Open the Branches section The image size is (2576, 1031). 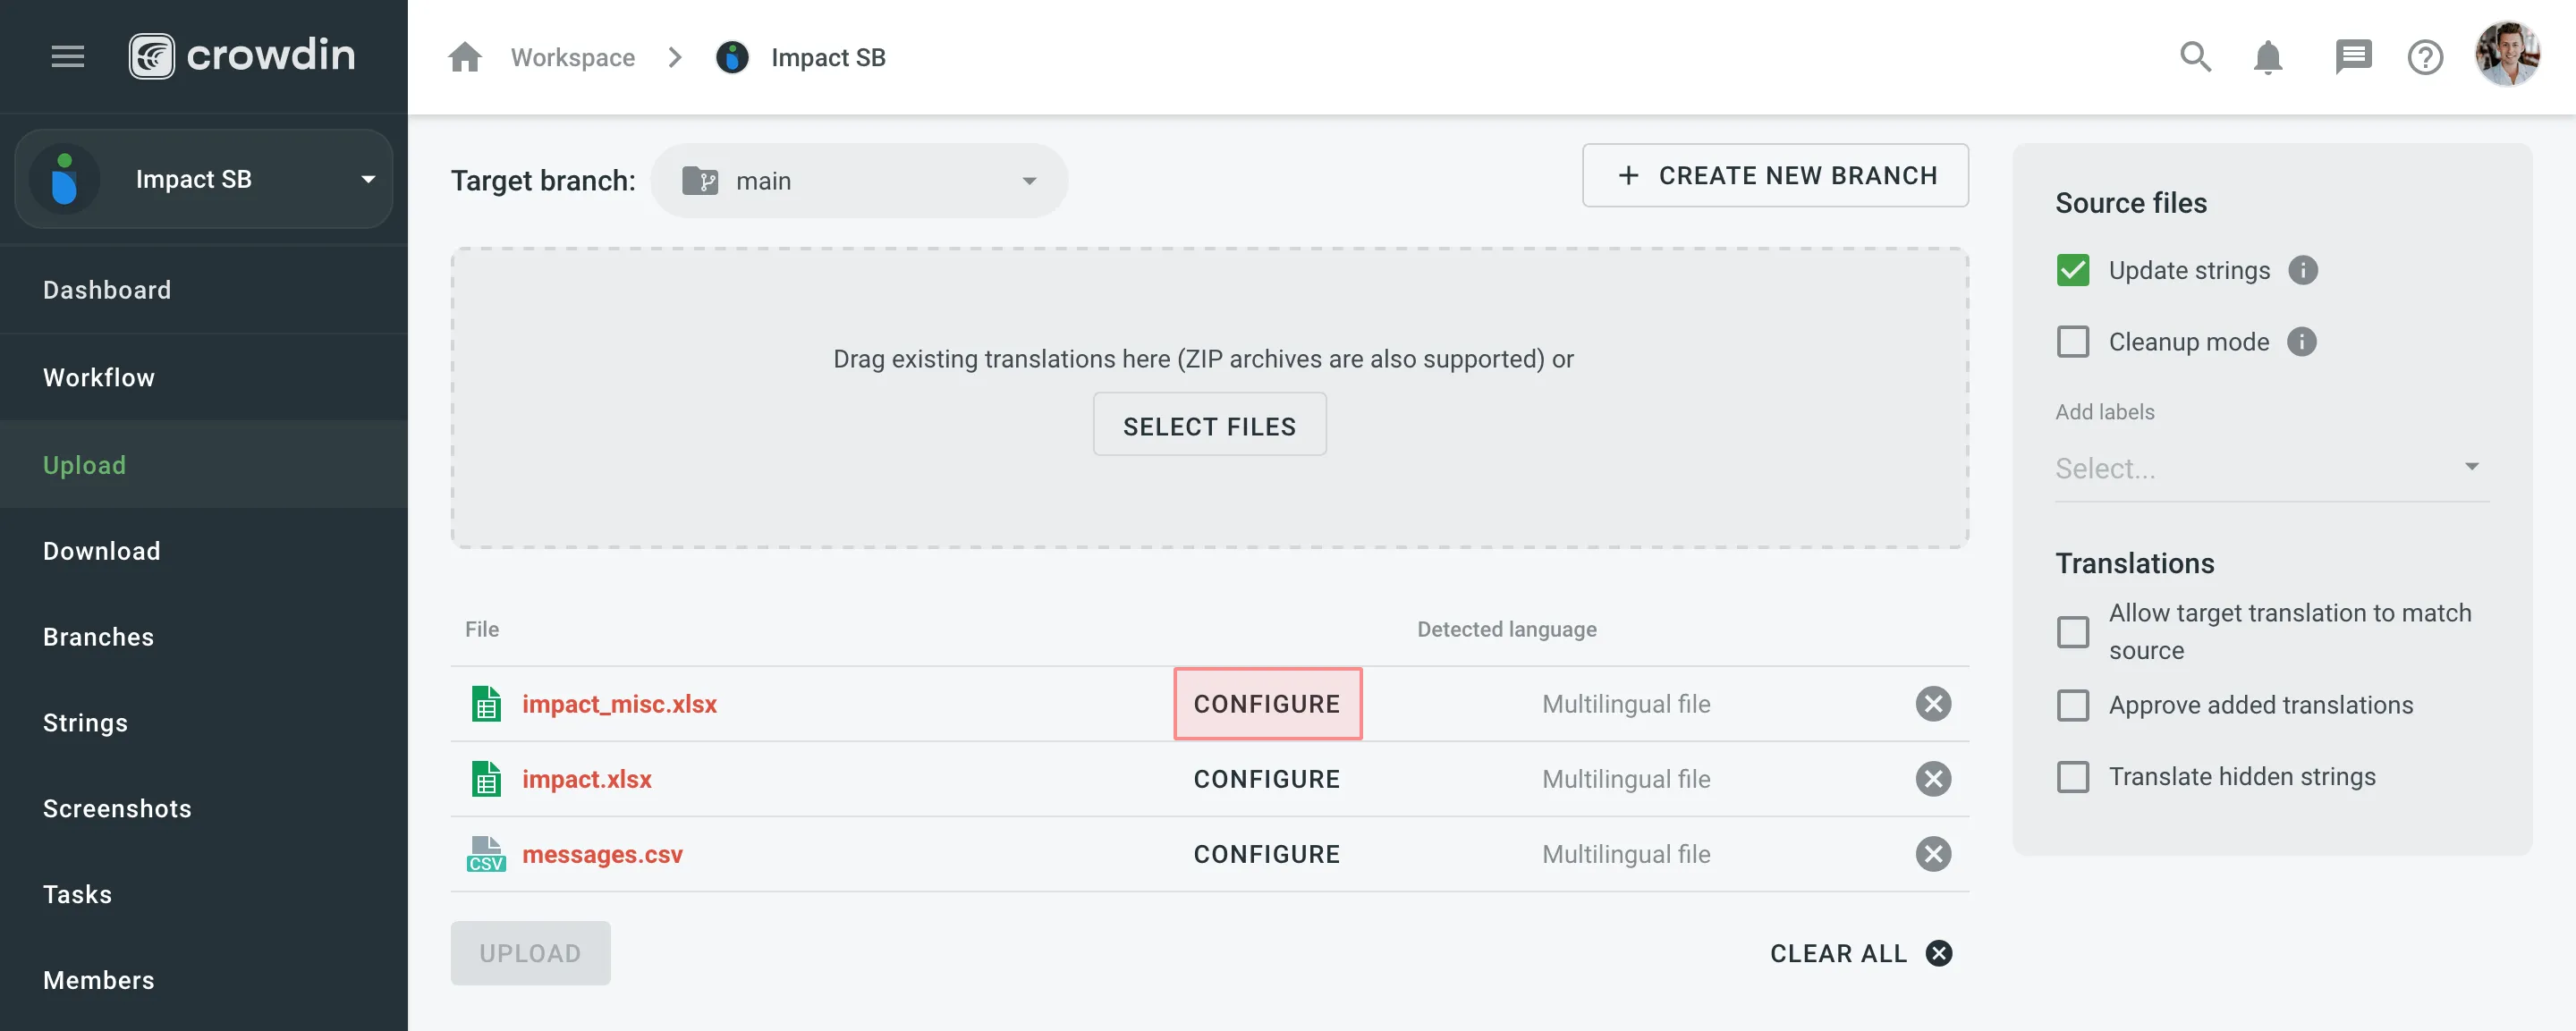tap(98, 636)
